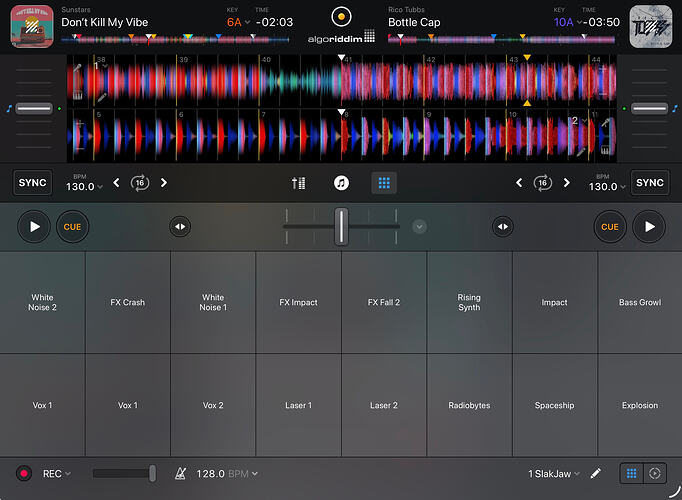Click the right deck CUE button

pyautogui.click(x=610, y=227)
